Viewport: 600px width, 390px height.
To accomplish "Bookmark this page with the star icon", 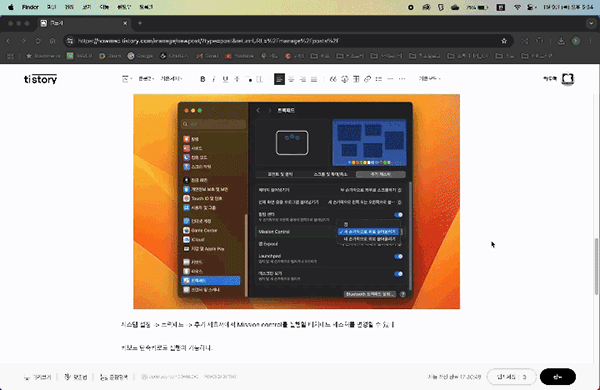I will pyautogui.click(x=504, y=41).
